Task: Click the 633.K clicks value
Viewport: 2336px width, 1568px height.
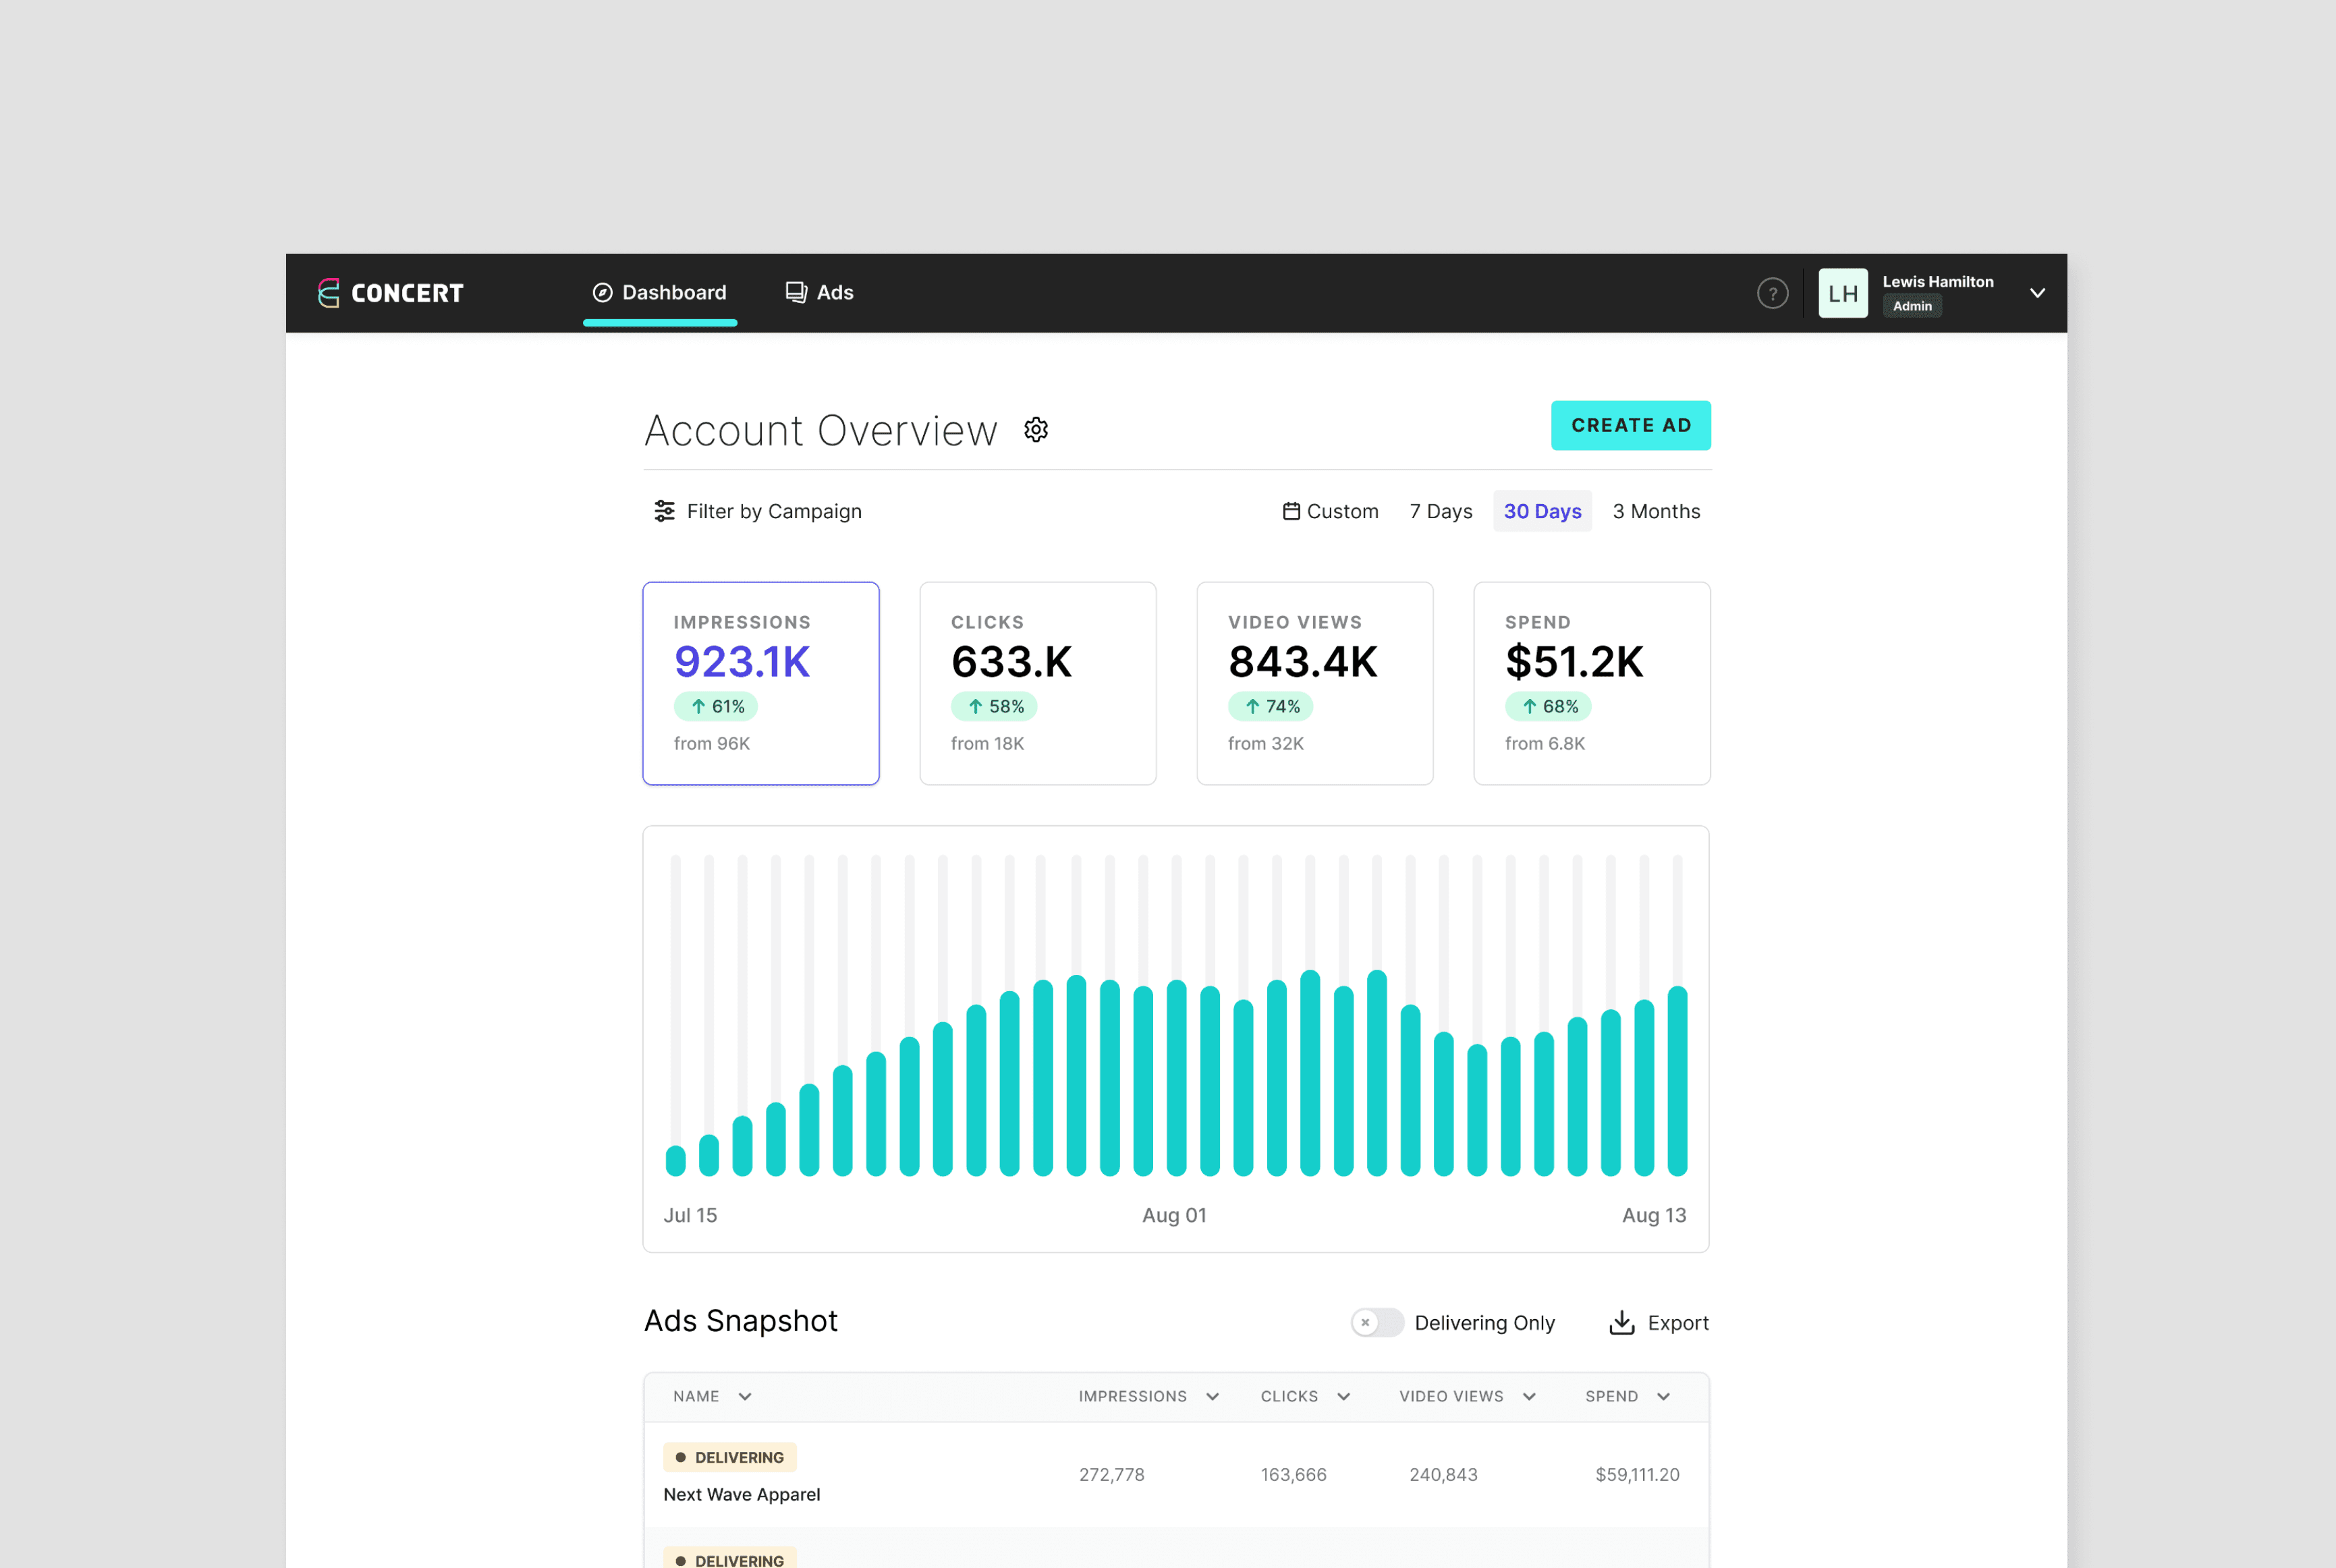Action: click(1011, 662)
